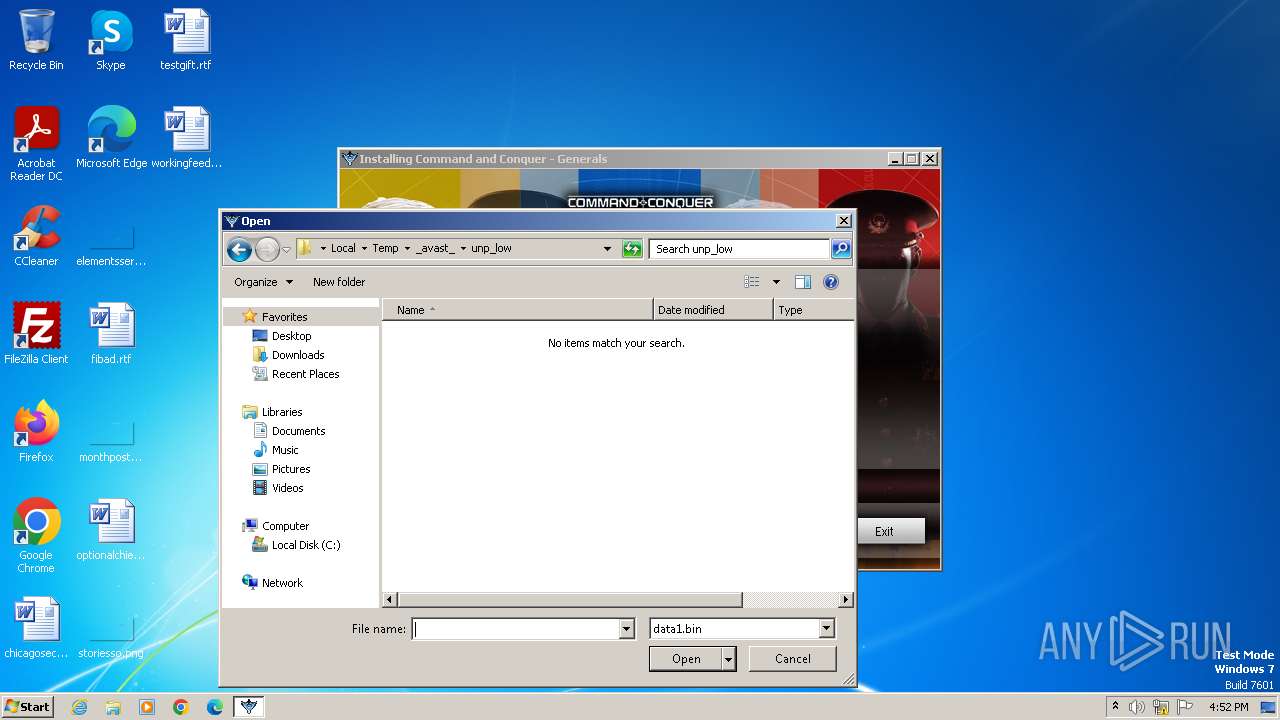Click the Help question mark icon
Viewport: 1280px width, 720px height.
[x=830, y=282]
